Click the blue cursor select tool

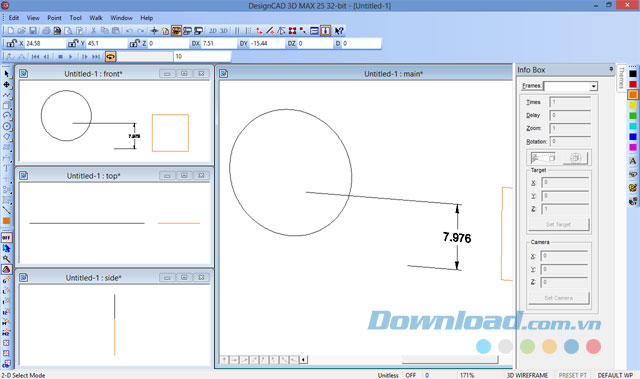7,248
